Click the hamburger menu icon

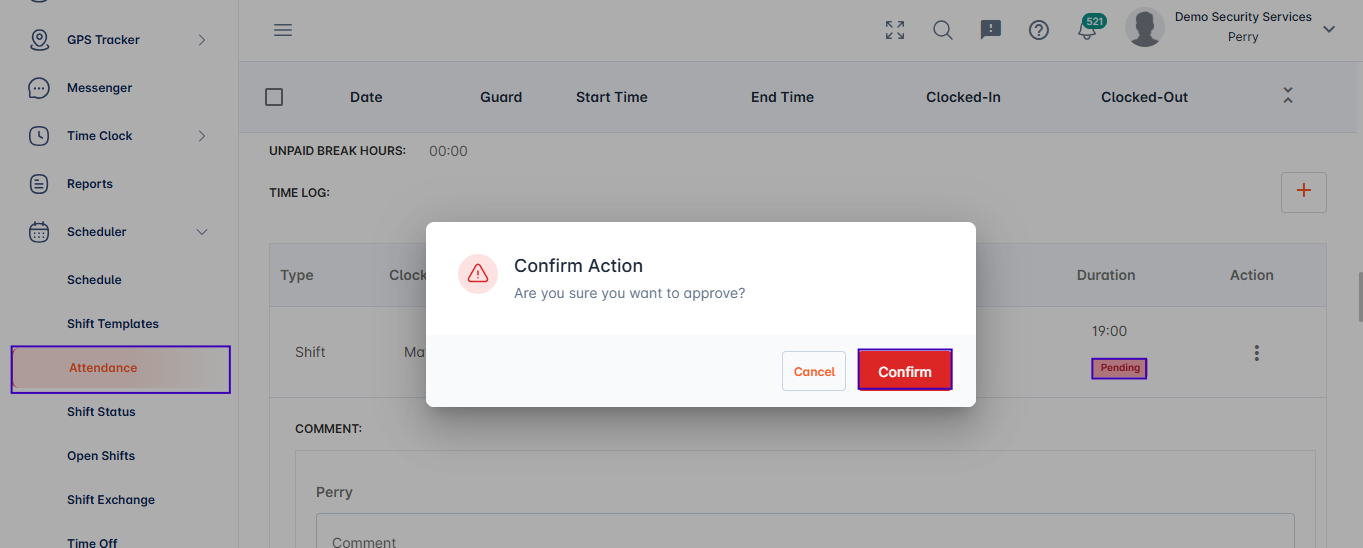click(283, 30)
